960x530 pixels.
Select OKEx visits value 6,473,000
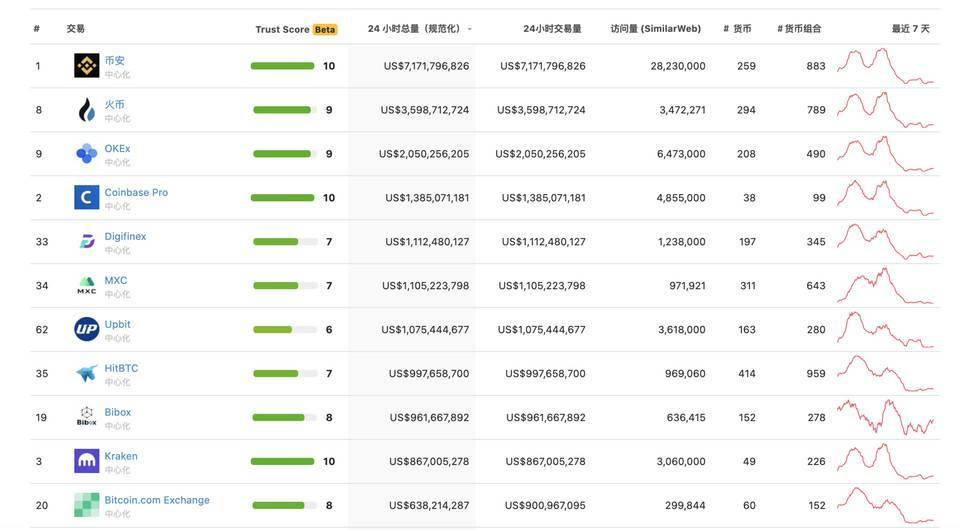tap(681, 154)
